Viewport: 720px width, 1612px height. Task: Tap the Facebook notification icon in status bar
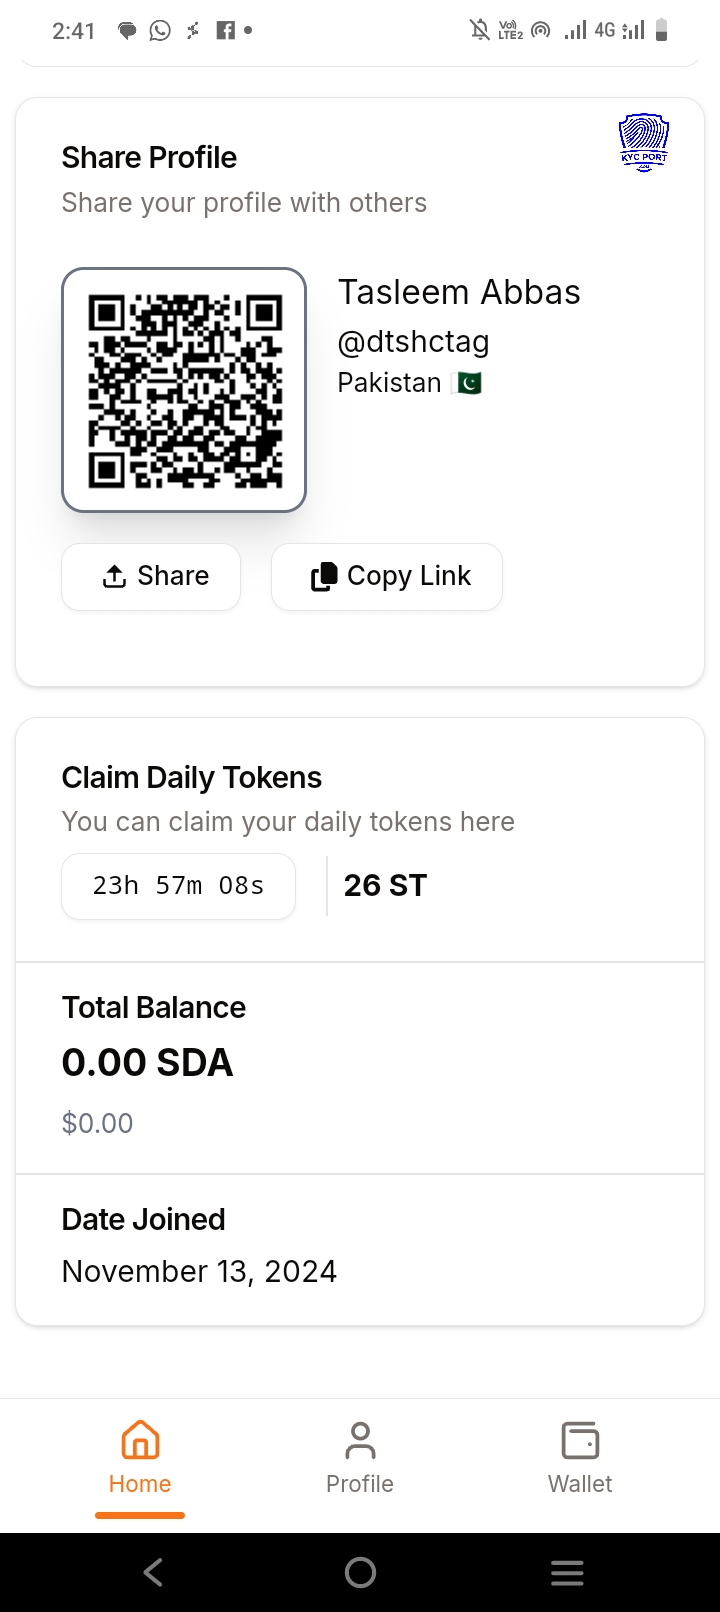pos(226,30)
